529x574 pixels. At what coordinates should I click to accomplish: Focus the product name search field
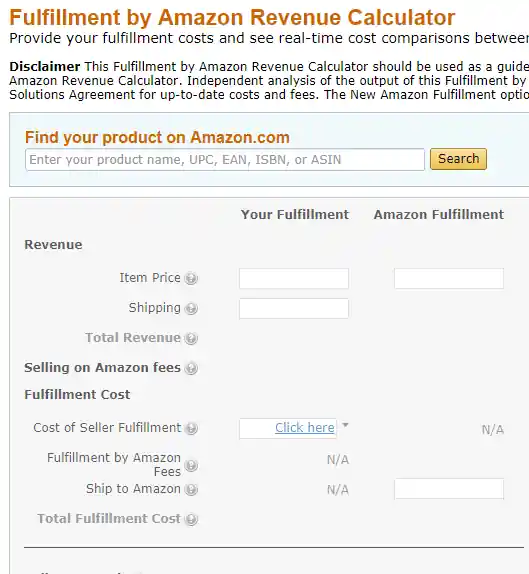(x=225, y=160)
